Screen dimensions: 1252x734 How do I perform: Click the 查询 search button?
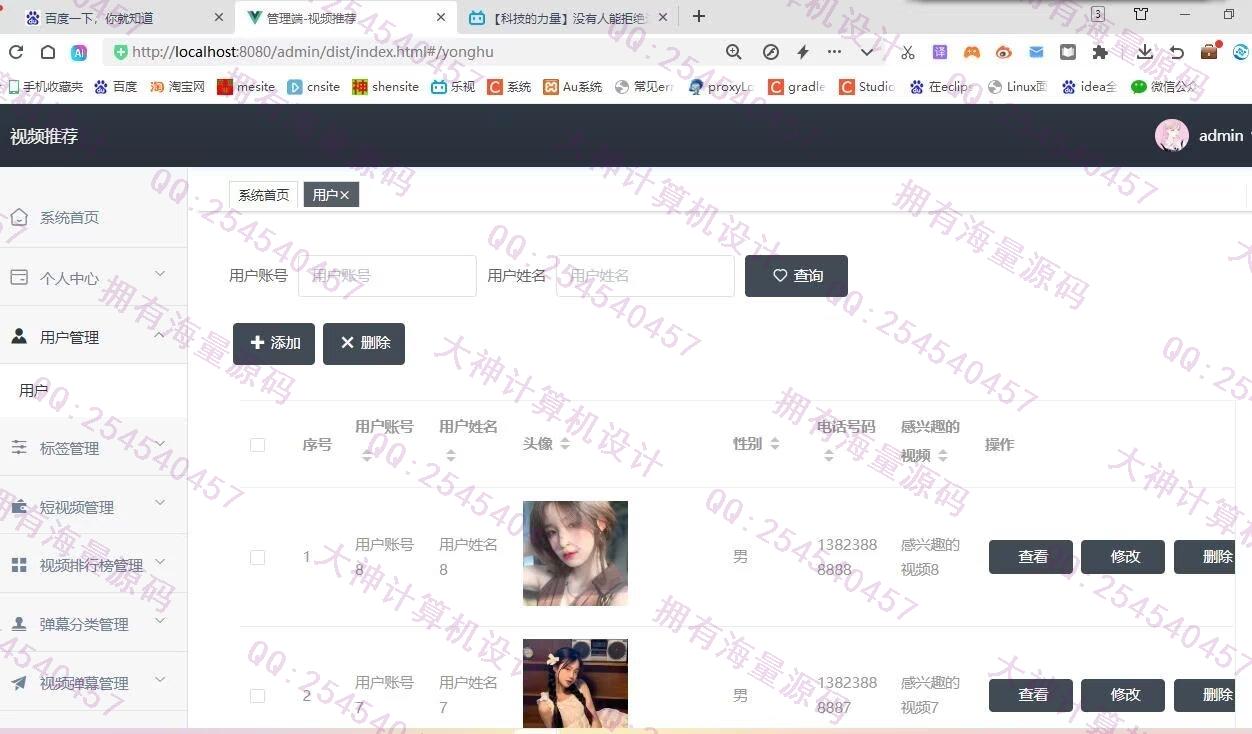tap(796, 276)
